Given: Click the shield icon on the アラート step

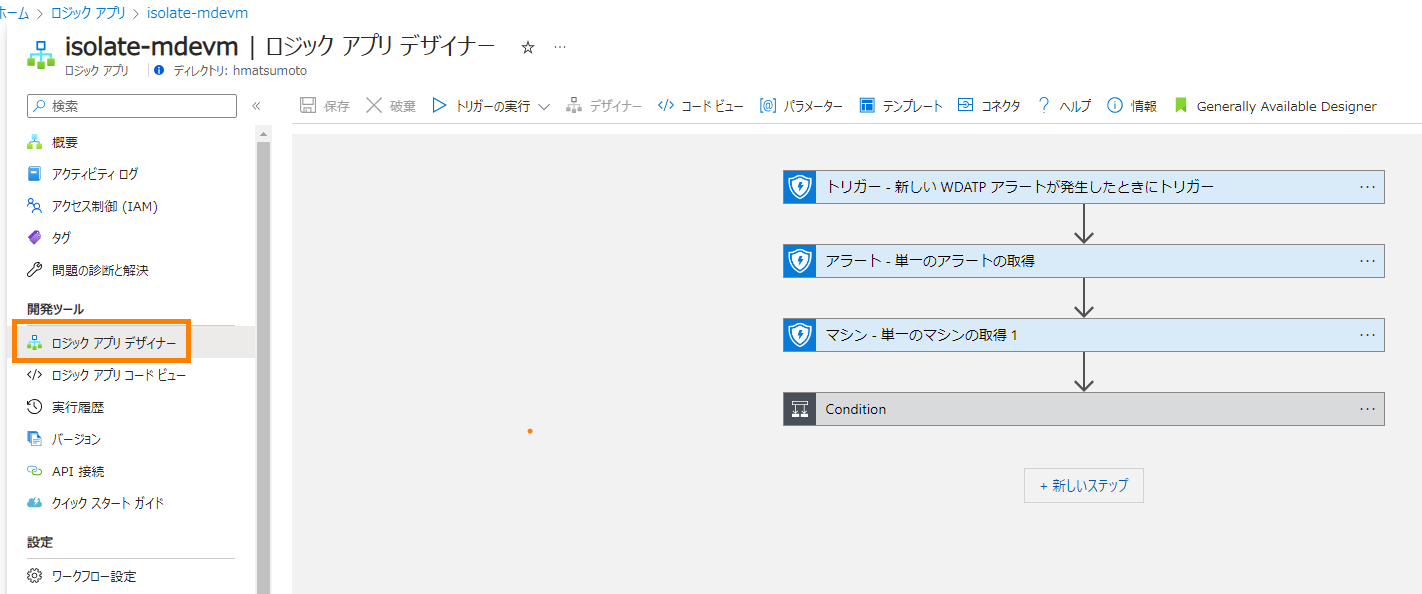Looking at the screenshot, I should (x=800, y=261).
